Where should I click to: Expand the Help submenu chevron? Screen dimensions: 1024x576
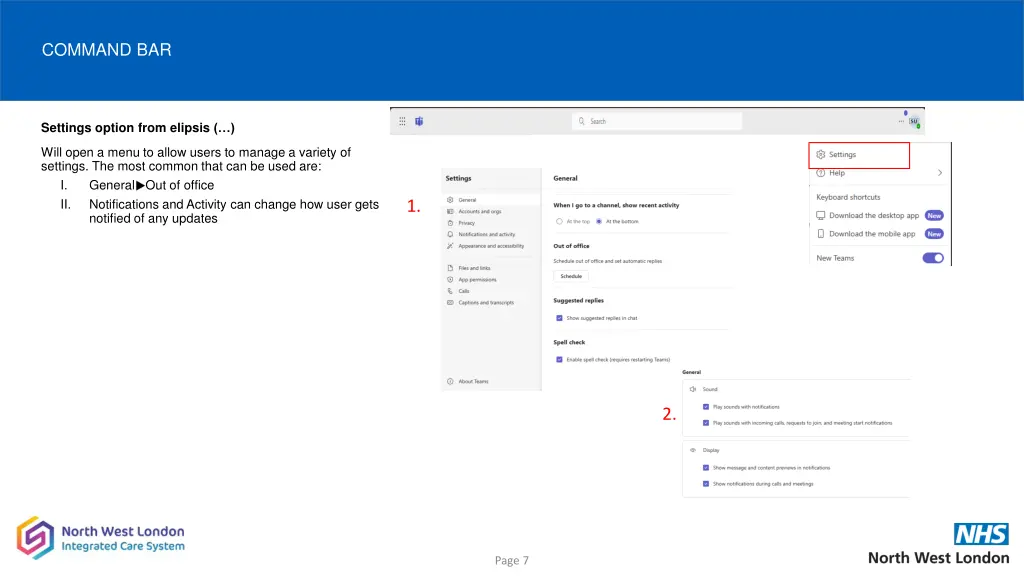[940, 173]
